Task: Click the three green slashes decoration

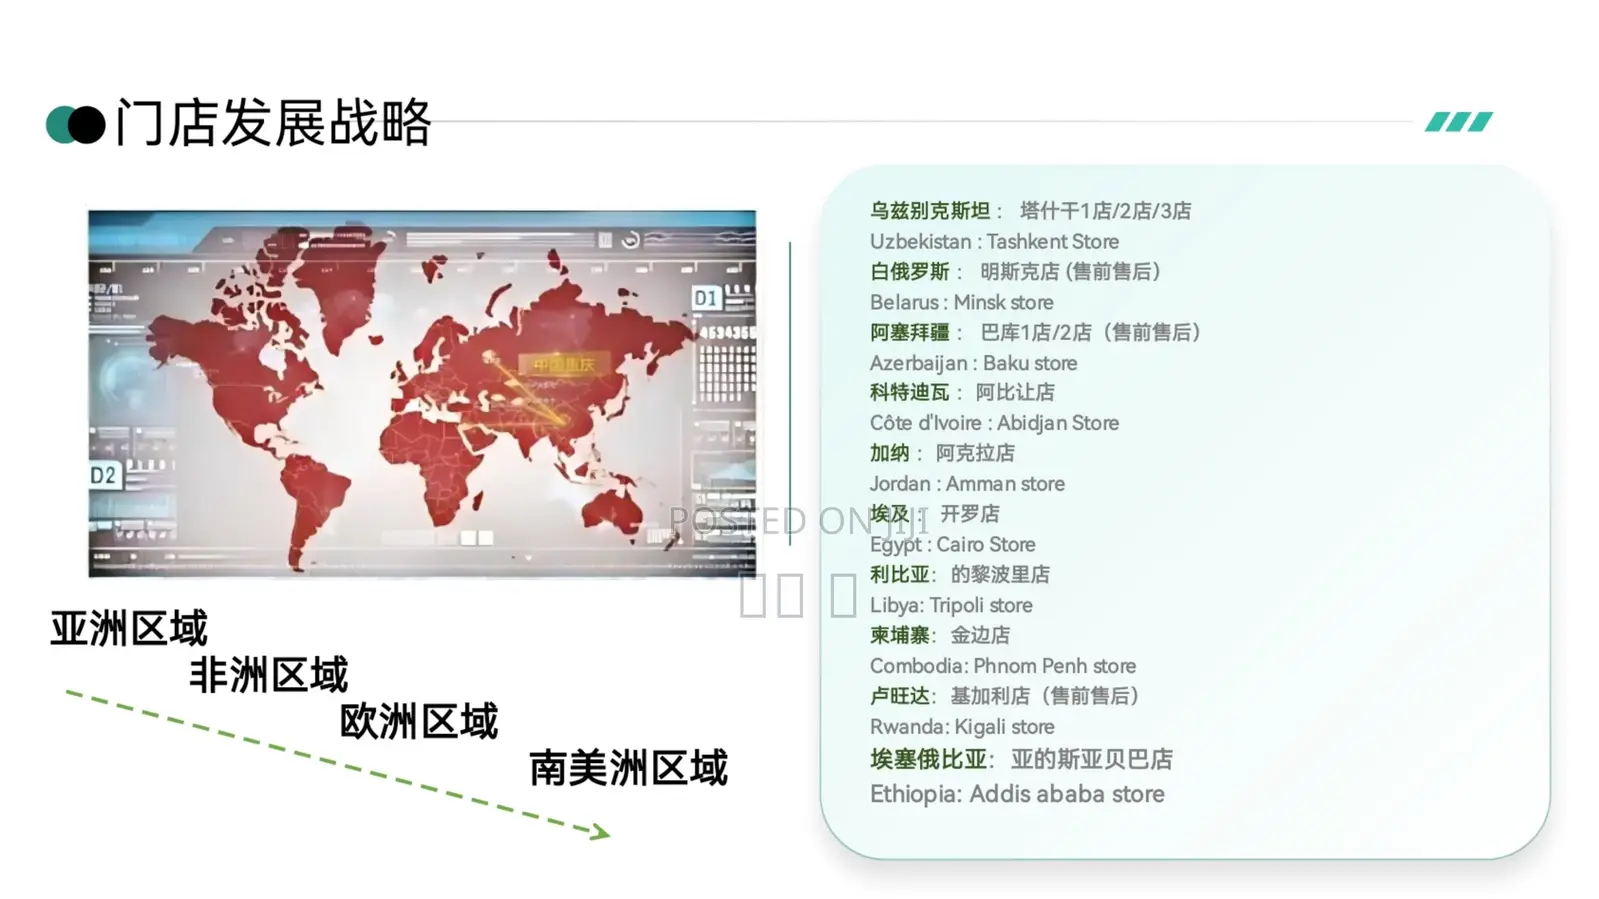Action: click(x=1458, y=122)
